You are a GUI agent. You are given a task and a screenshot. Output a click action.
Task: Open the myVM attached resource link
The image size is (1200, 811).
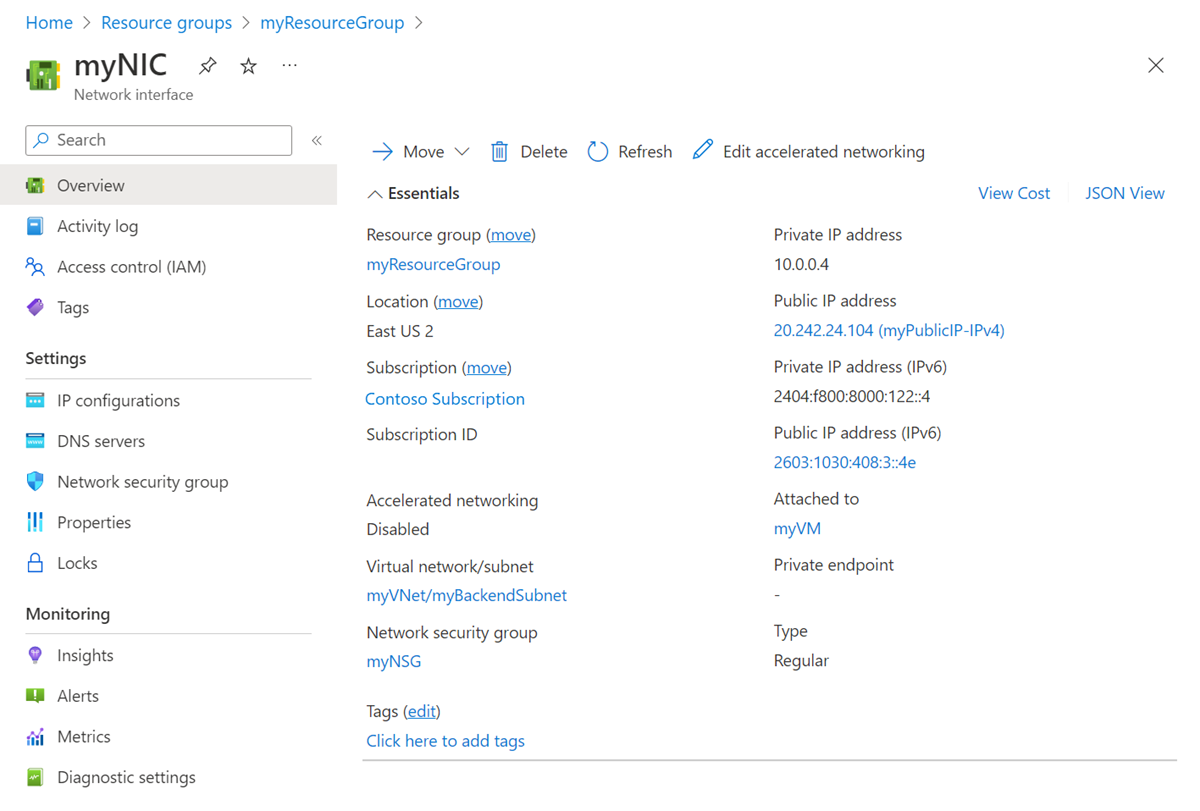pos(797,529)
